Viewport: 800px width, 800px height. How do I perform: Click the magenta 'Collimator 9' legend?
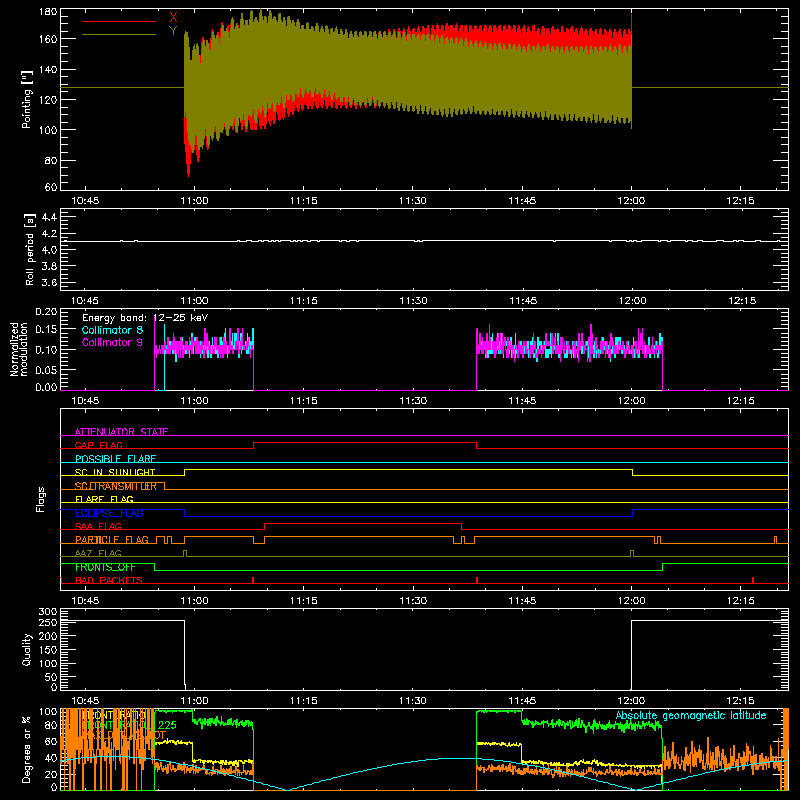coord(112,342)
